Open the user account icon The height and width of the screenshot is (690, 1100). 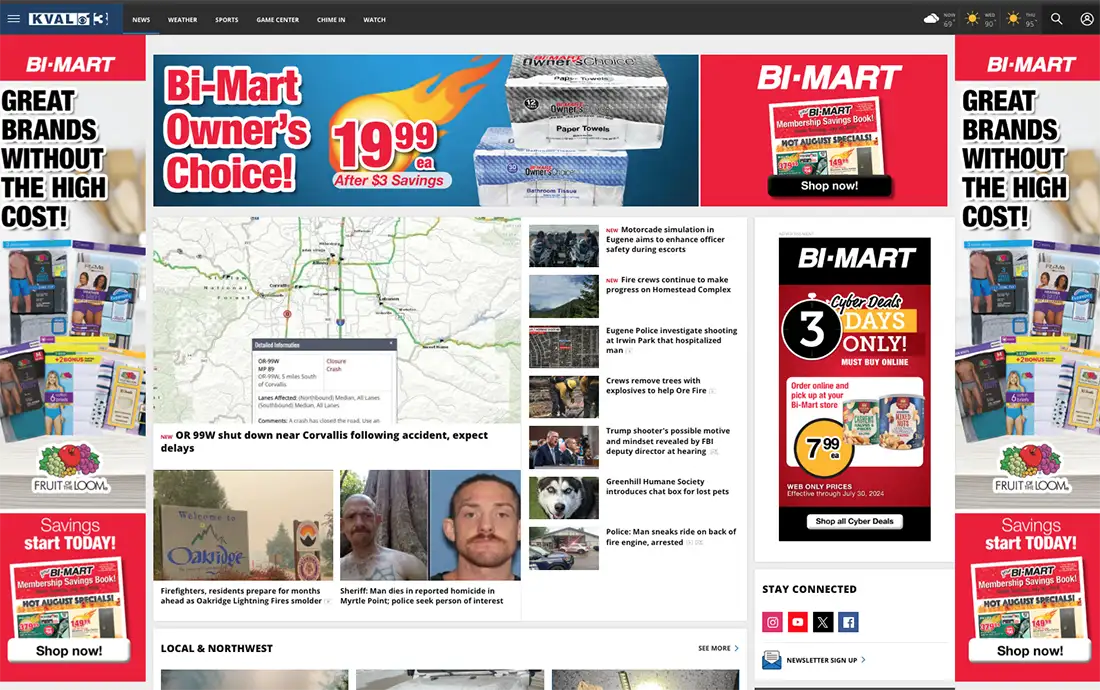coord(1087,19)
